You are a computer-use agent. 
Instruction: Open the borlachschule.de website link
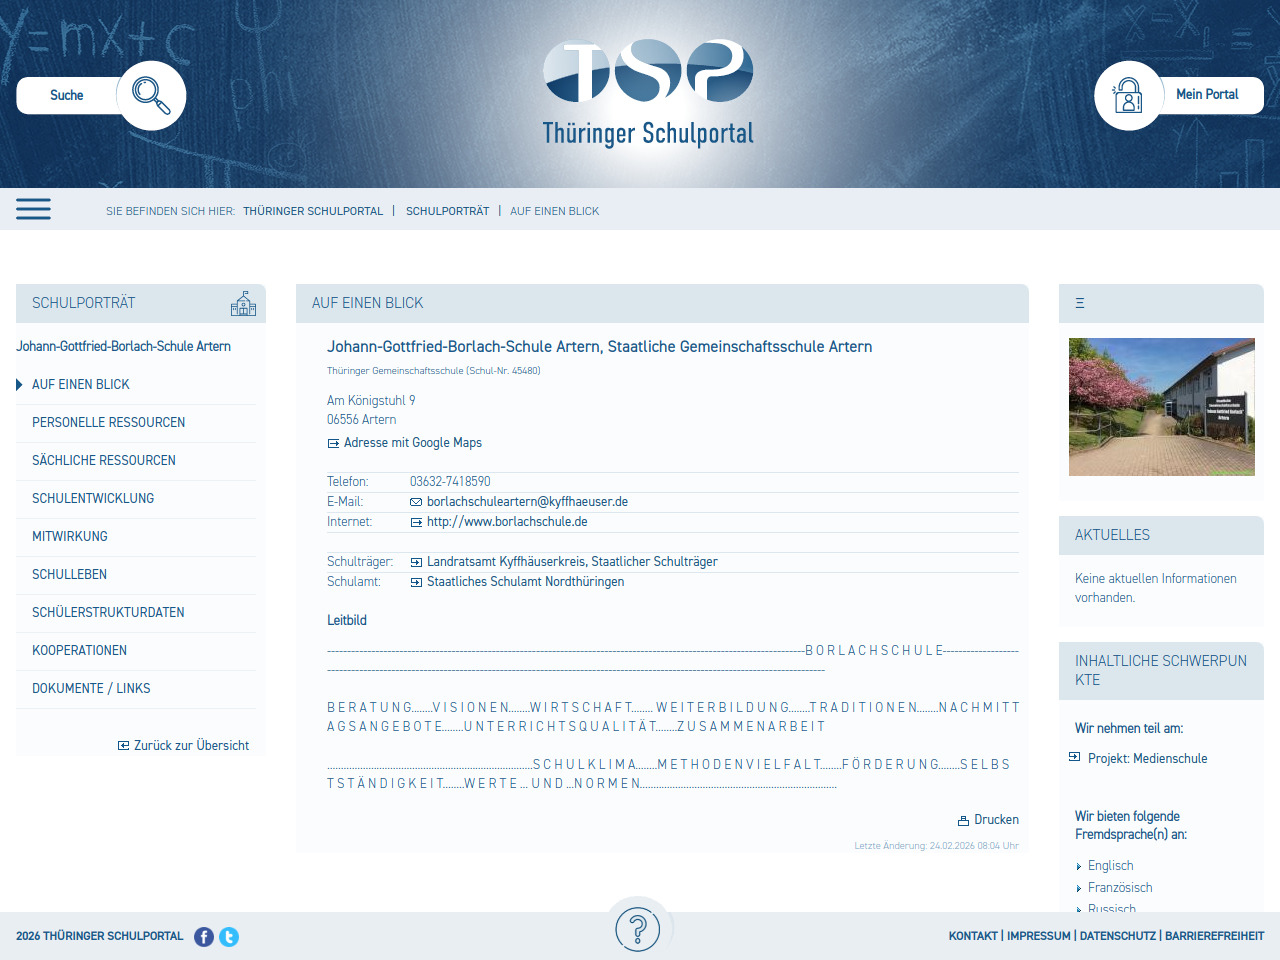507,522
